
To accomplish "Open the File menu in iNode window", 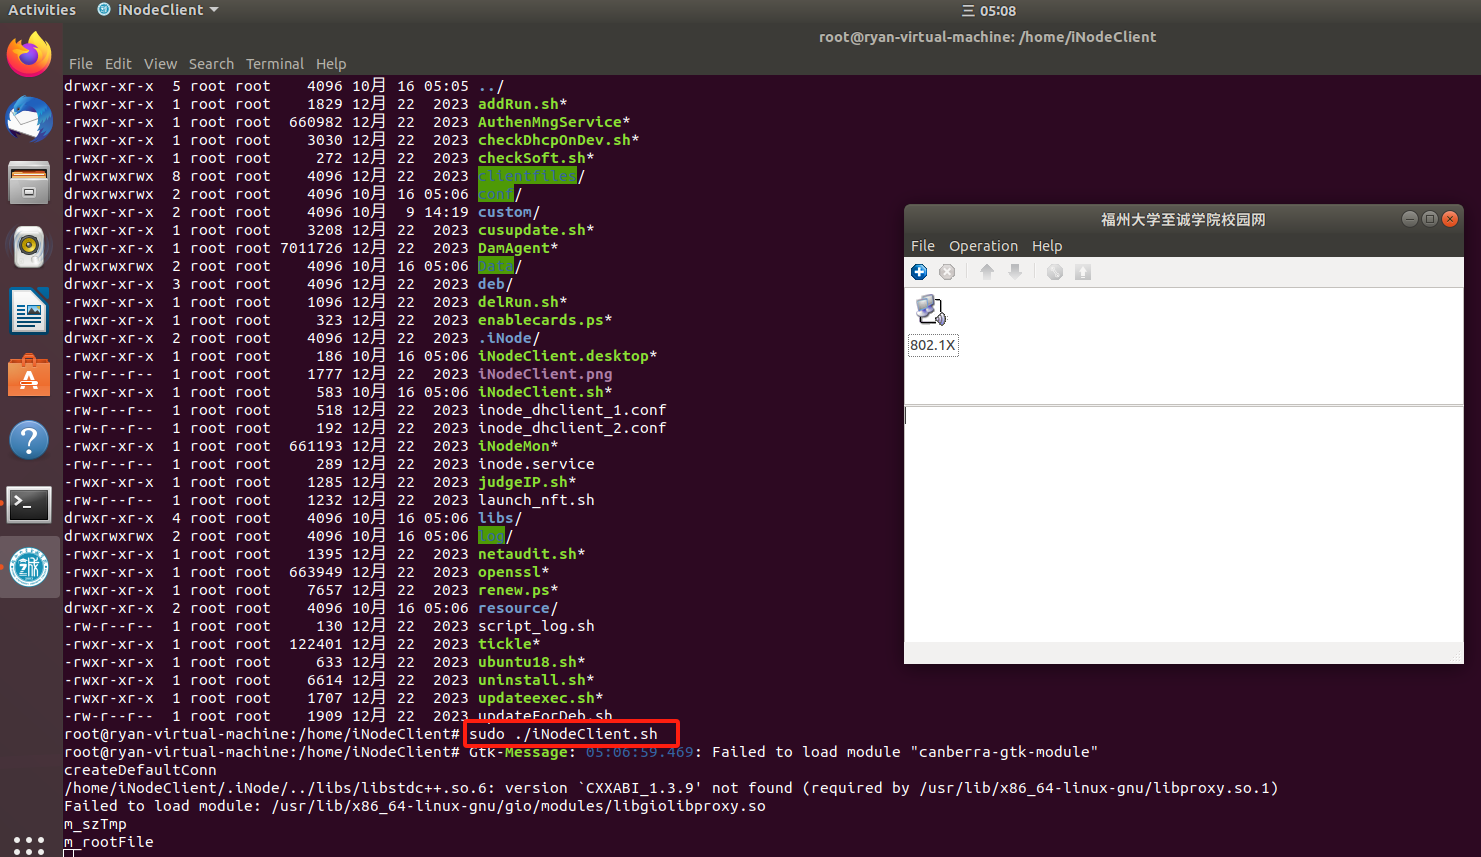I will [922, 246].
